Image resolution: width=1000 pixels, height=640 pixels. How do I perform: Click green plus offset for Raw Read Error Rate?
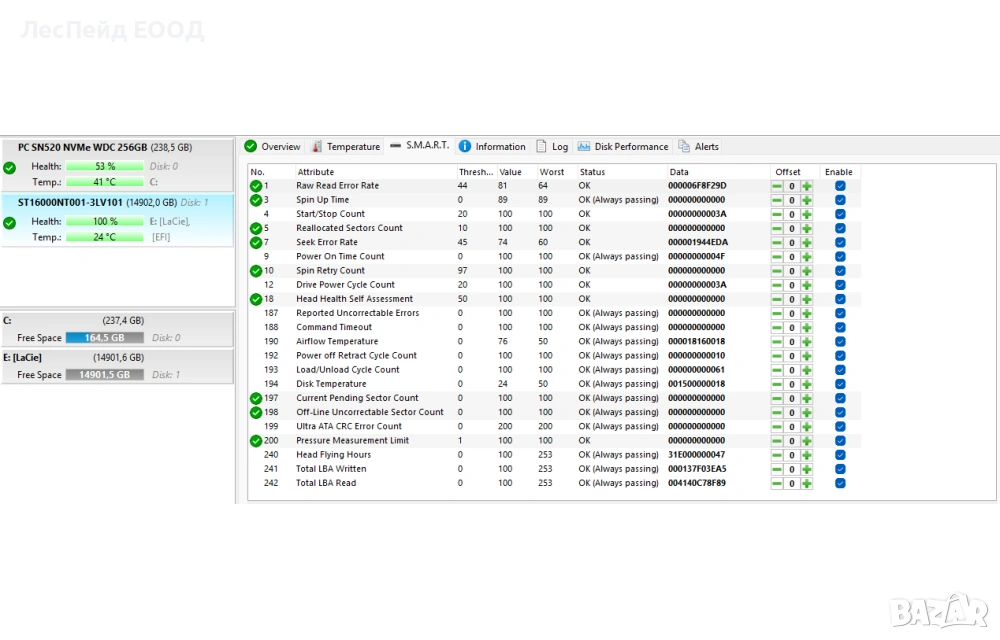(807, 186)
